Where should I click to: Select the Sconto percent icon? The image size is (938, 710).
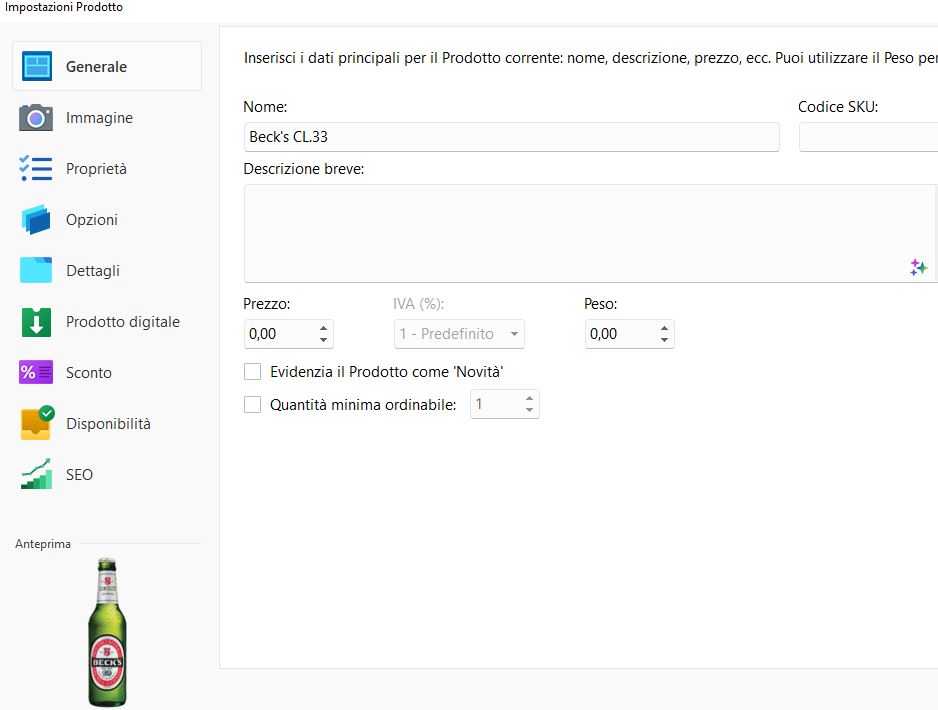click(x=36, y=373)
